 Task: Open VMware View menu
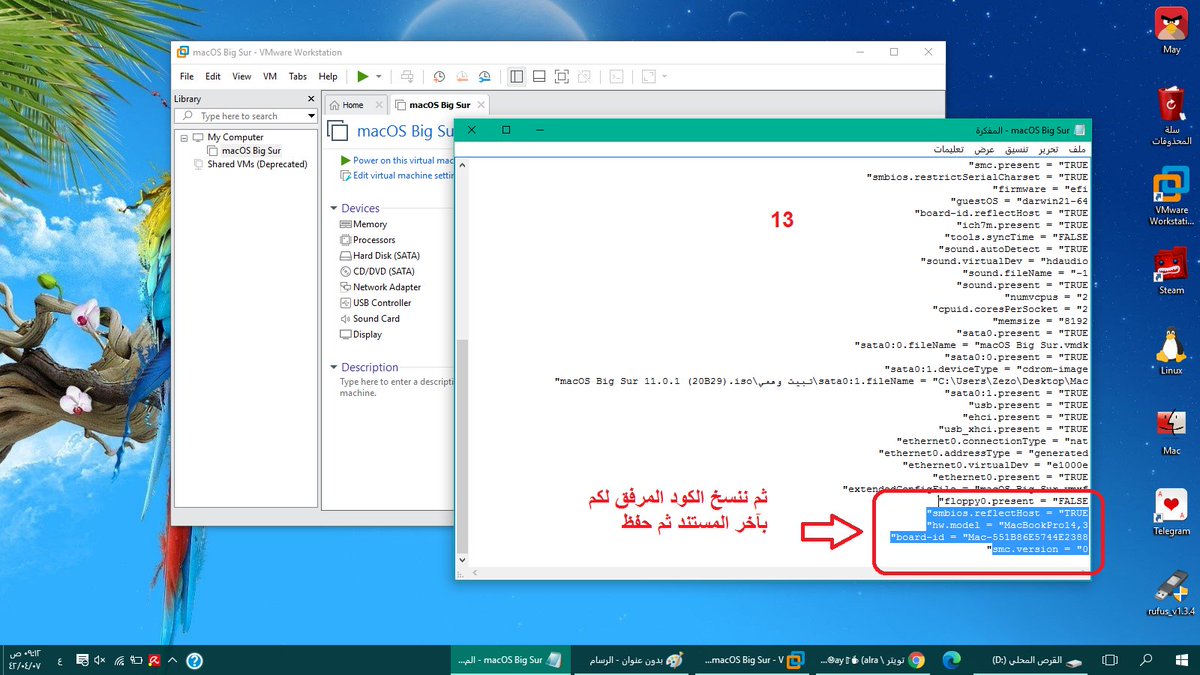point(242,76)
